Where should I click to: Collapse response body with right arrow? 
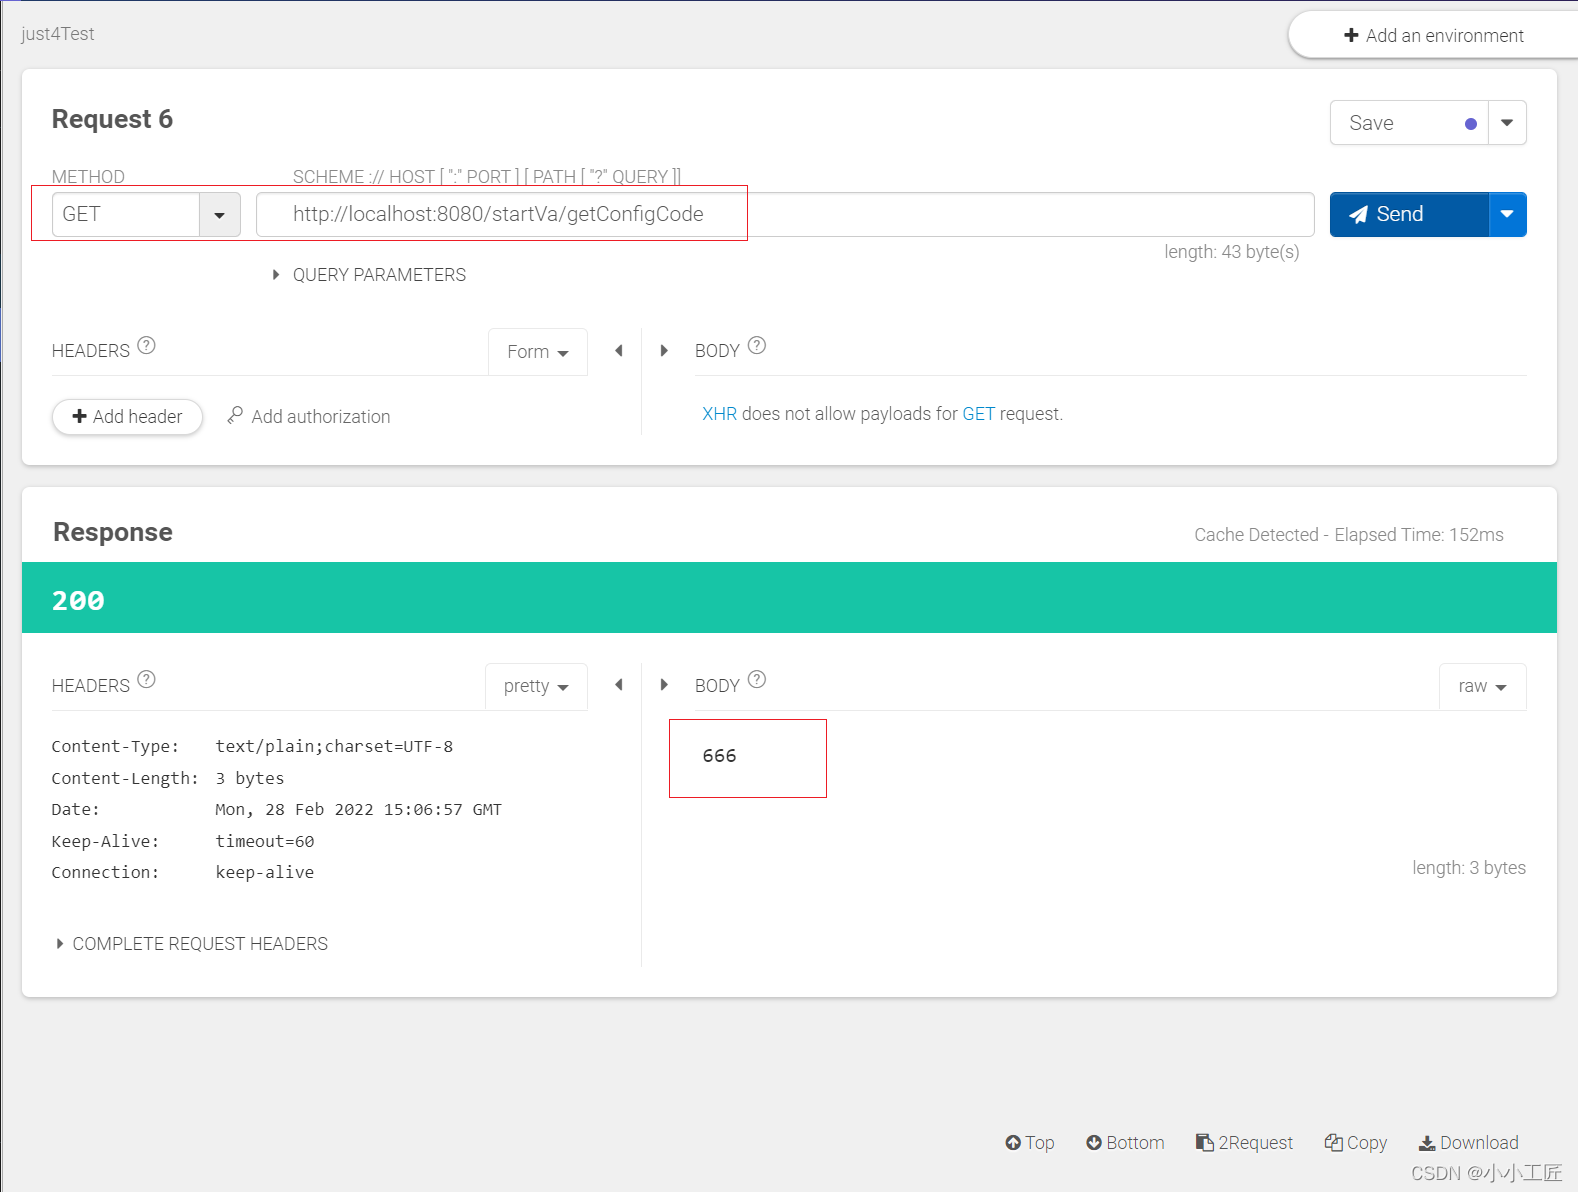(664, 685)
